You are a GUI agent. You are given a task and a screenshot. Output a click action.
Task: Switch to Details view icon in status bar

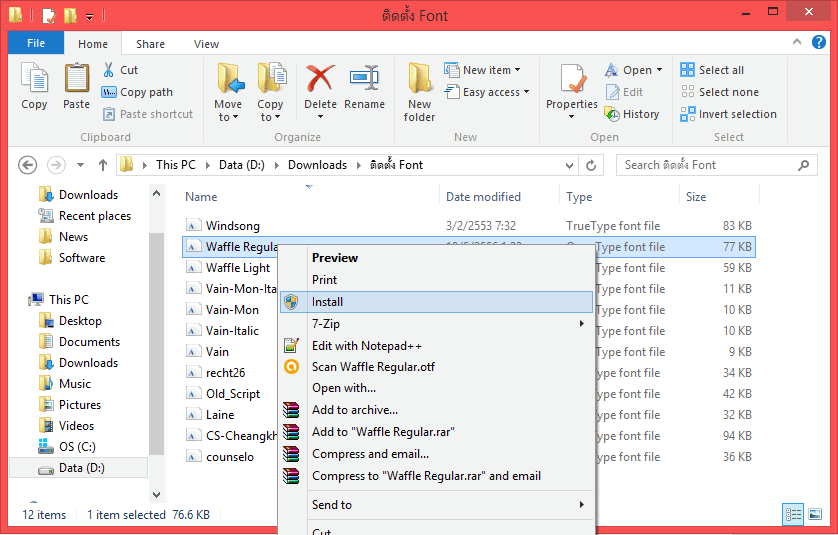coord(794,515)
